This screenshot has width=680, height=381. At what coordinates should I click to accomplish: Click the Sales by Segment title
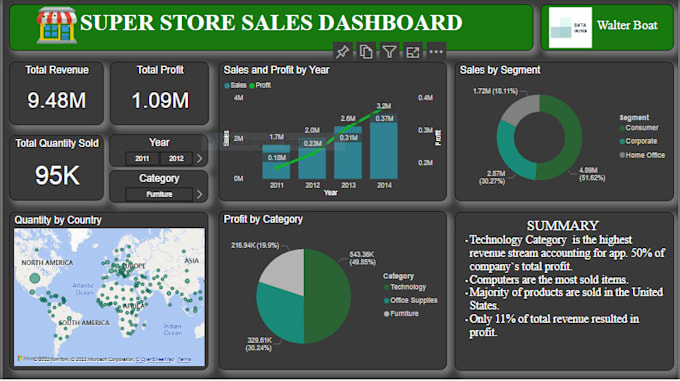tap(500, 70)
